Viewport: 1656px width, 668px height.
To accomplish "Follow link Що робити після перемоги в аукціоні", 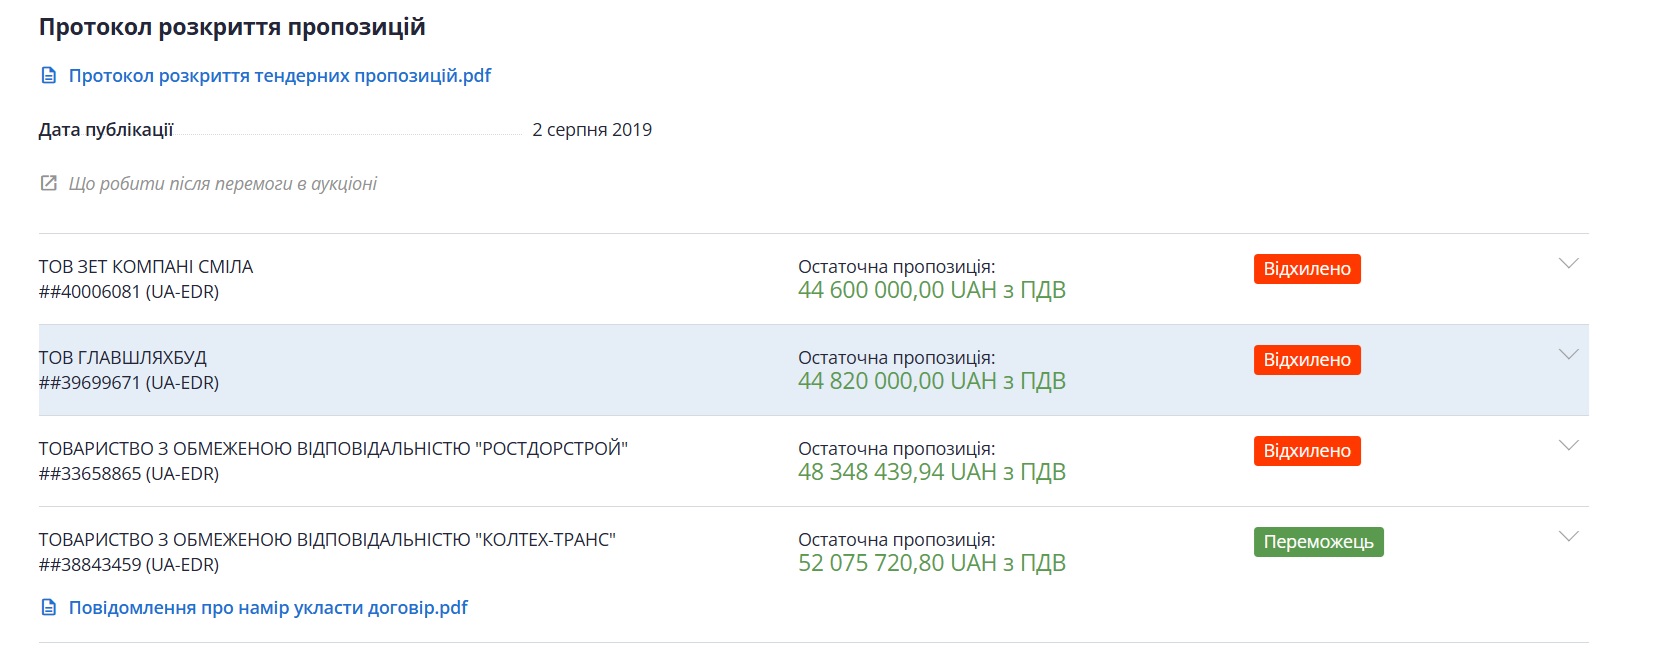I will pyautogui.click(x=222, y=183).
